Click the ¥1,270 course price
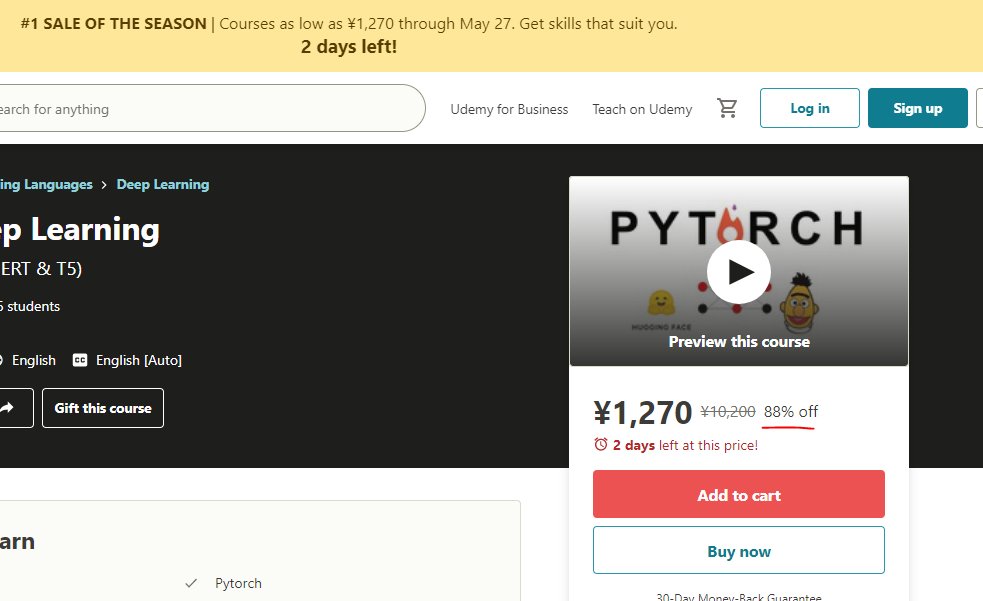The width and height of the screenshot is (983, 601). point(643,412)
